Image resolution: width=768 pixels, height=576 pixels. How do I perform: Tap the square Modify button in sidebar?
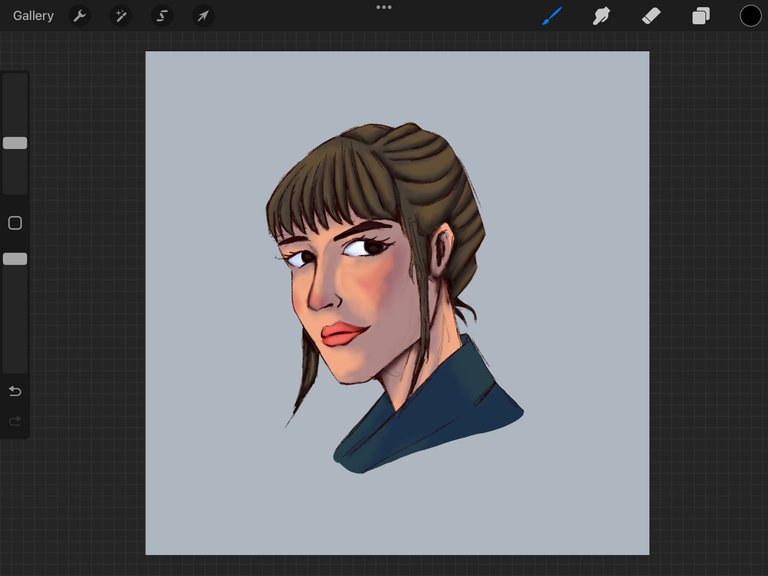pos(15,223)
